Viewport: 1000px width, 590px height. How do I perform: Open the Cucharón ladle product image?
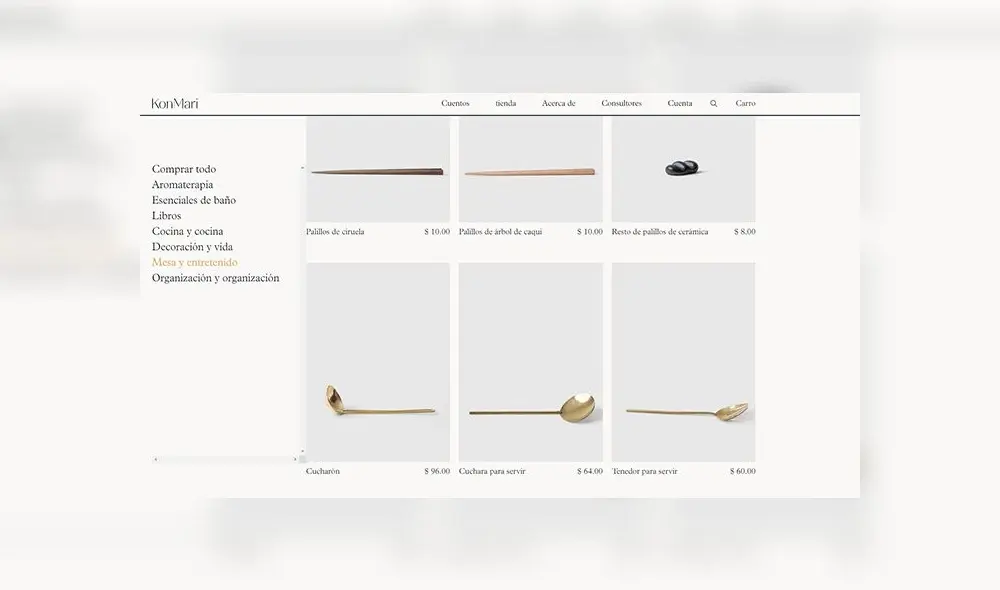click(377, 362)
